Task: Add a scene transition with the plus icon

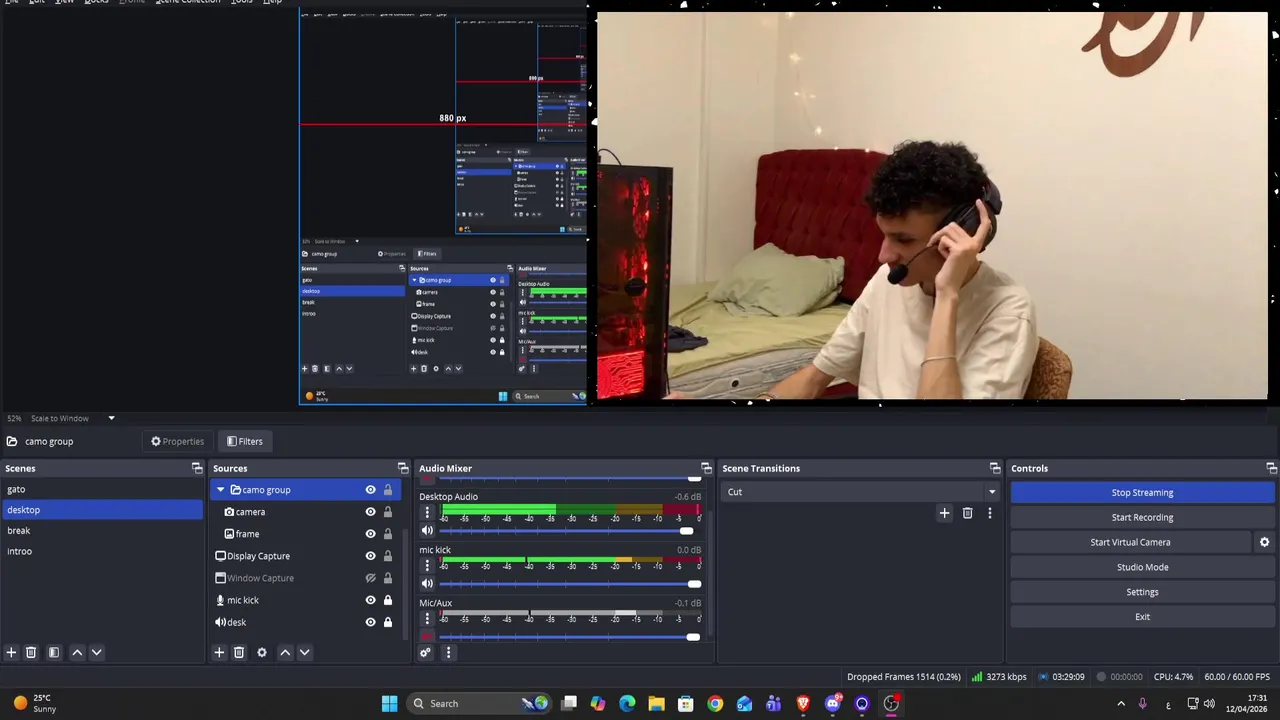Action: coord(944,513)
